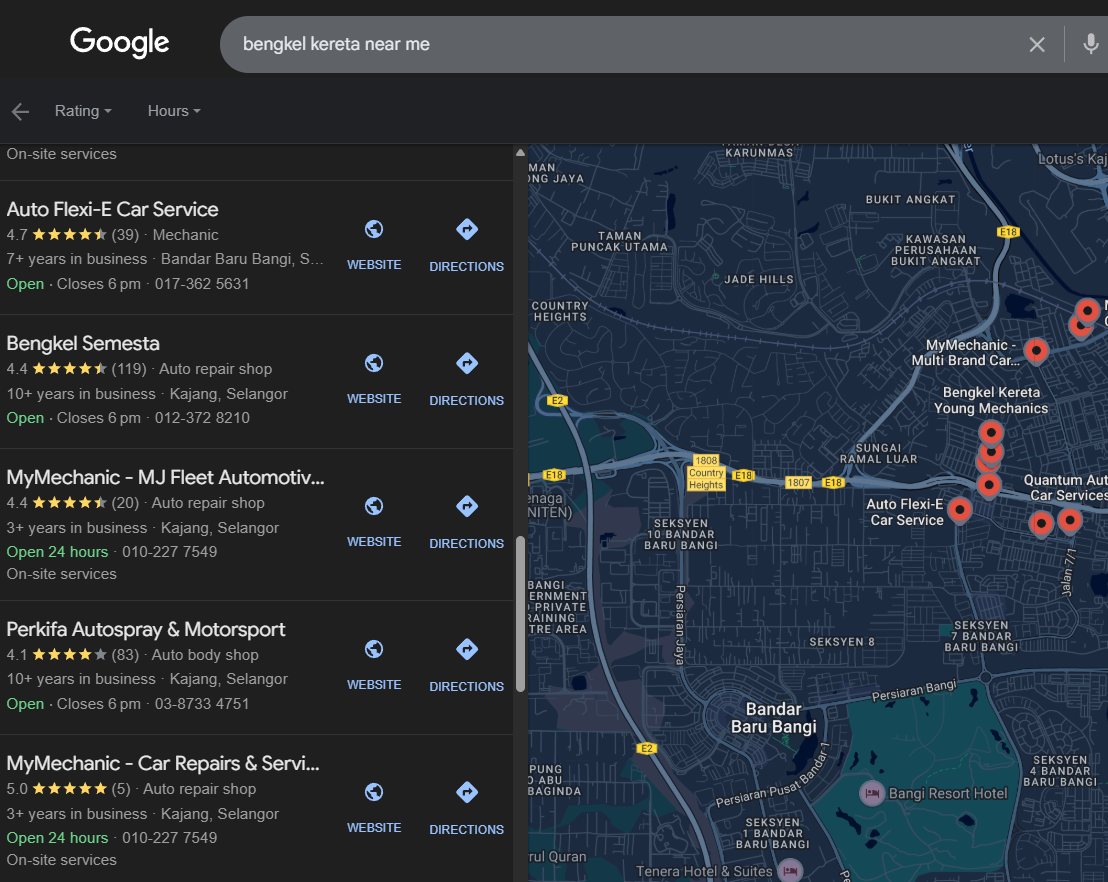Image resolution: width=1108 pixels, height=882 pixels.
Task: Open the Auto Flexi-E Car Service listing title
Action: click(112, 209)
